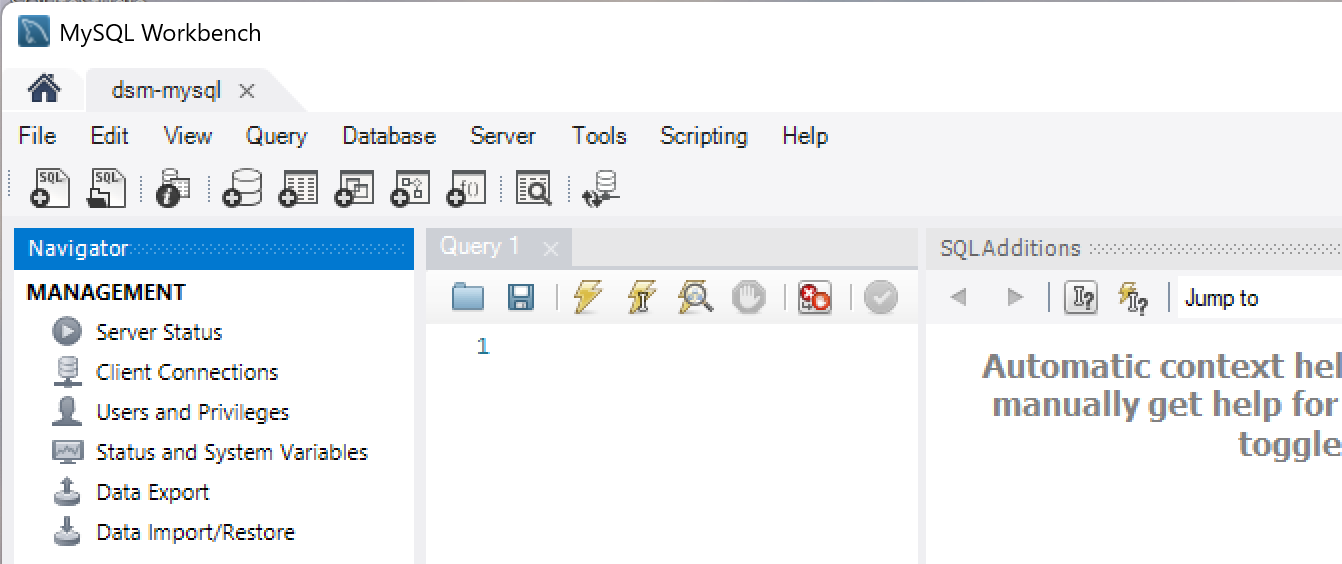The image size is (1342, 564).
Task: Open Users and Privileges
Action: (192, 412)
